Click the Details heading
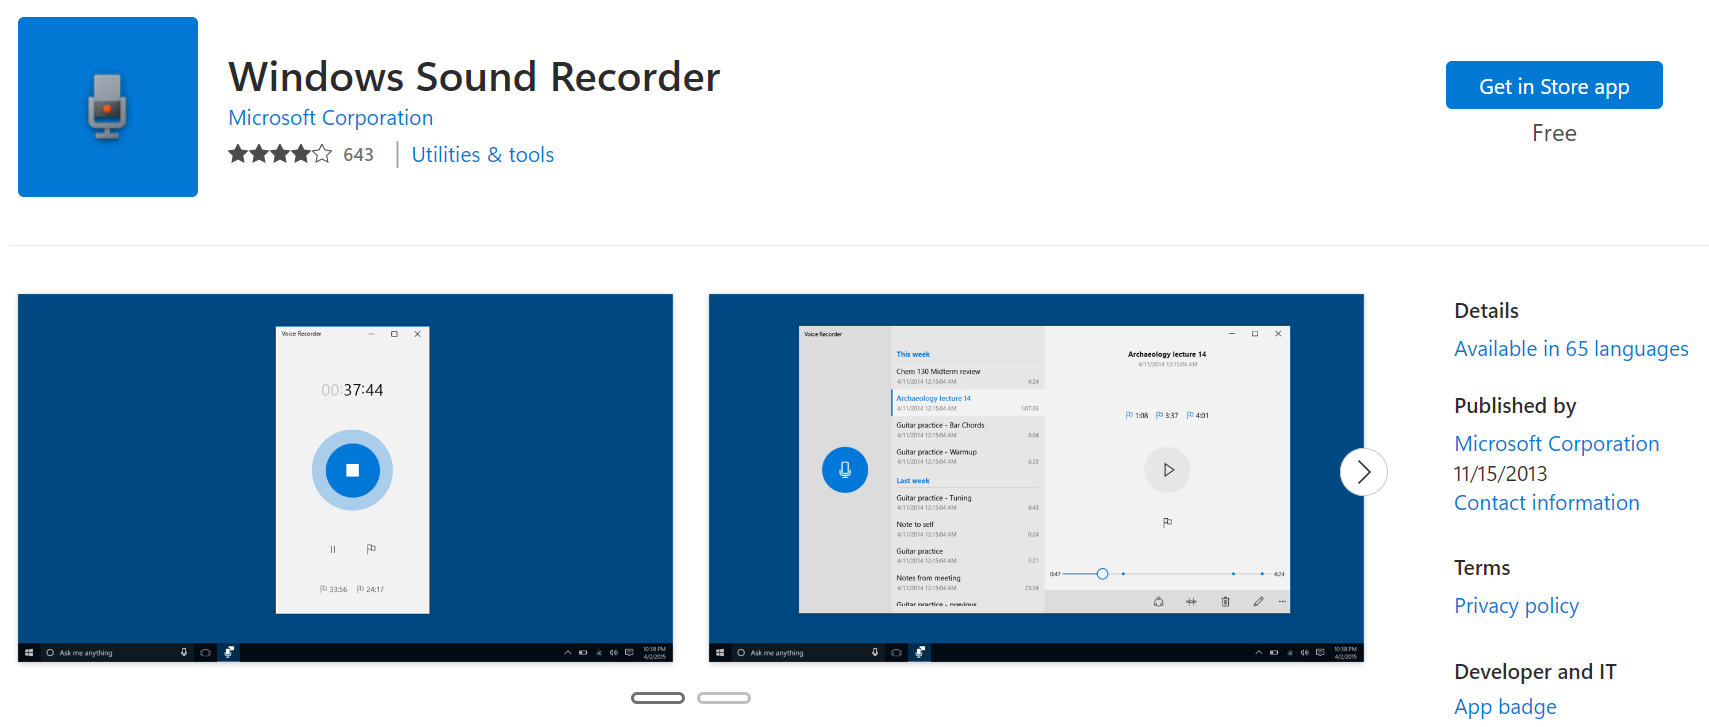 click(1486, 311)
